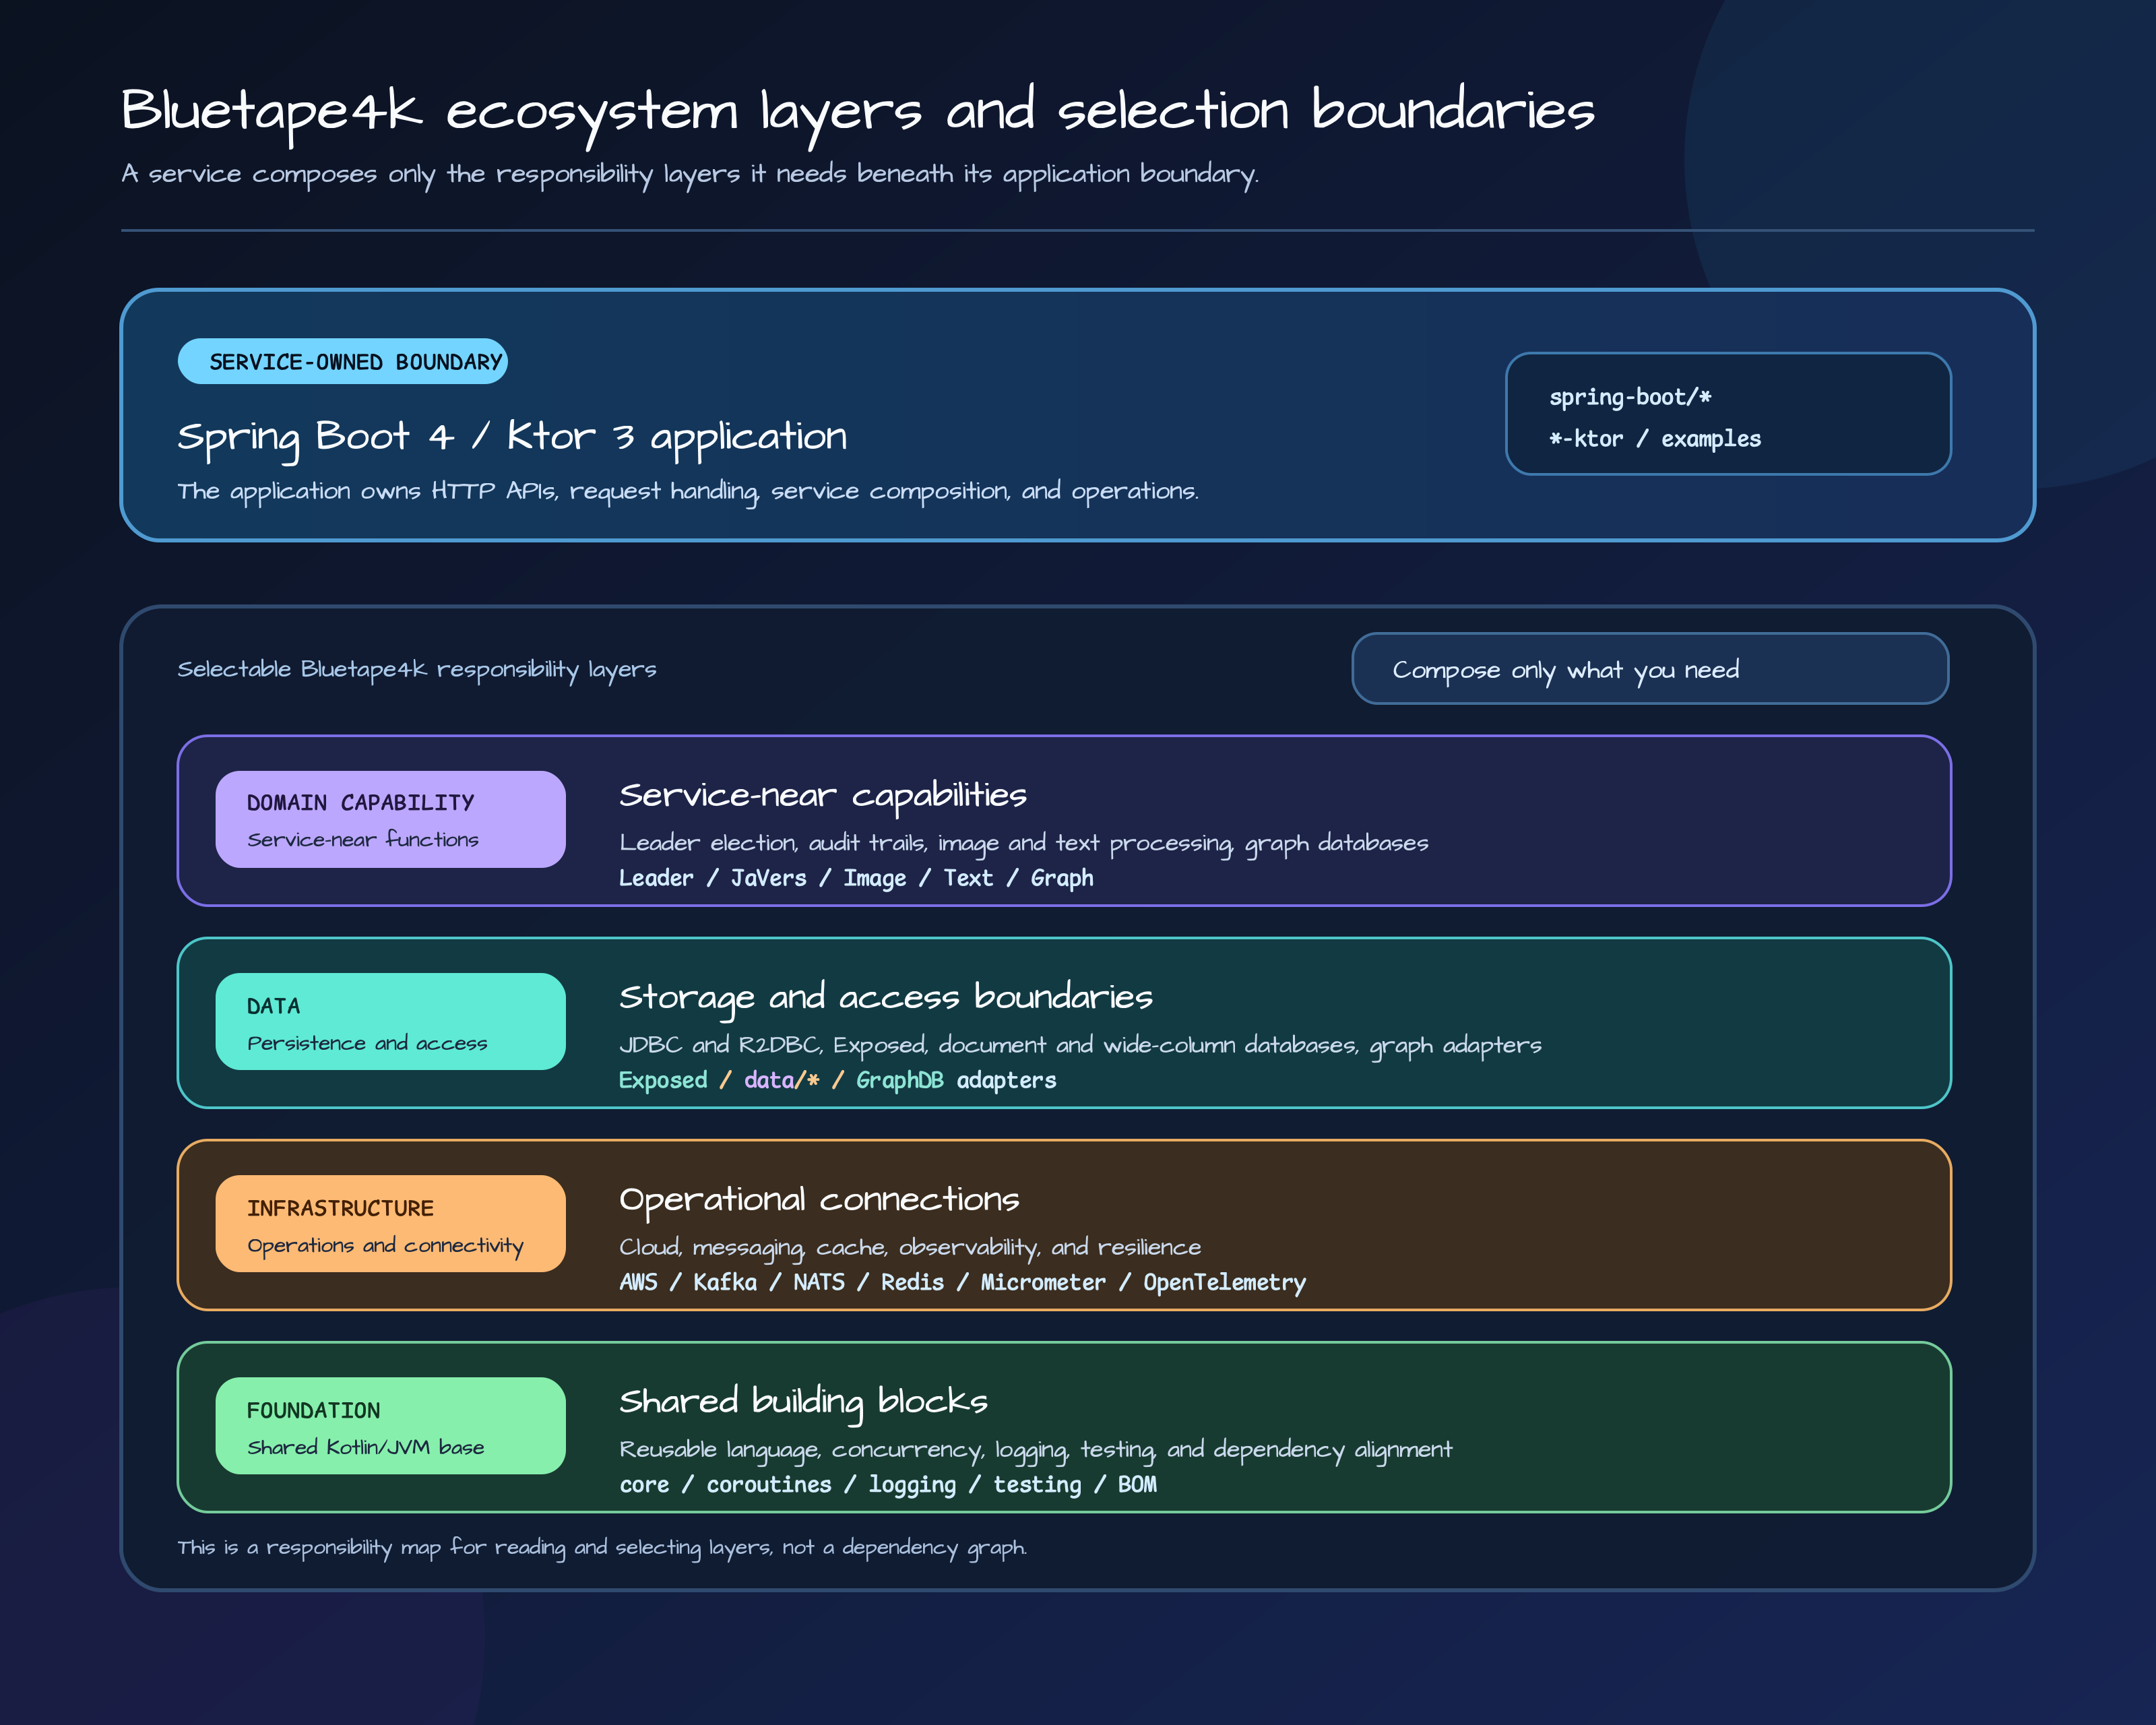Click 'coroutines' in the foundation modules line
Screen dimensions: 2156x1725
point(769,1484)
